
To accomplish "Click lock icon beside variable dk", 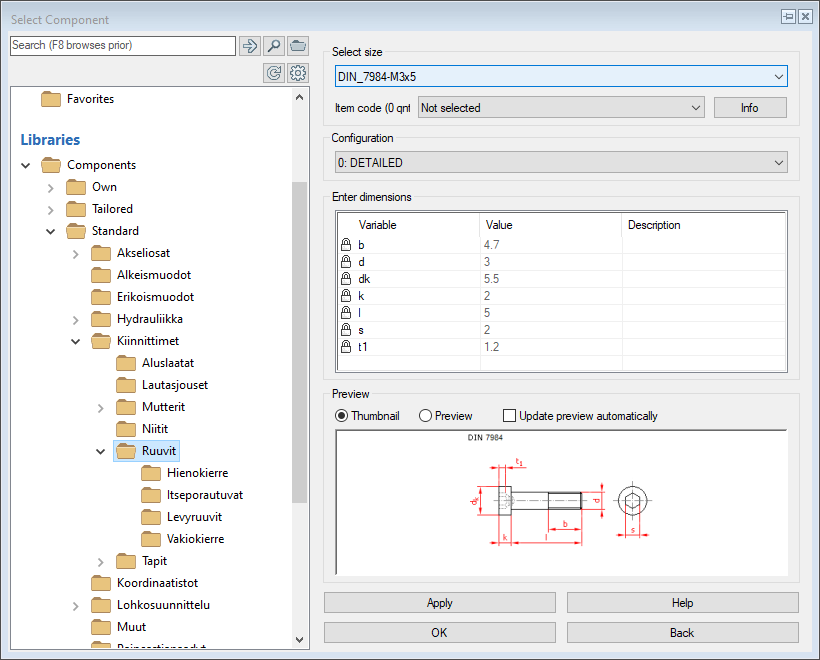I will [346, 279].
